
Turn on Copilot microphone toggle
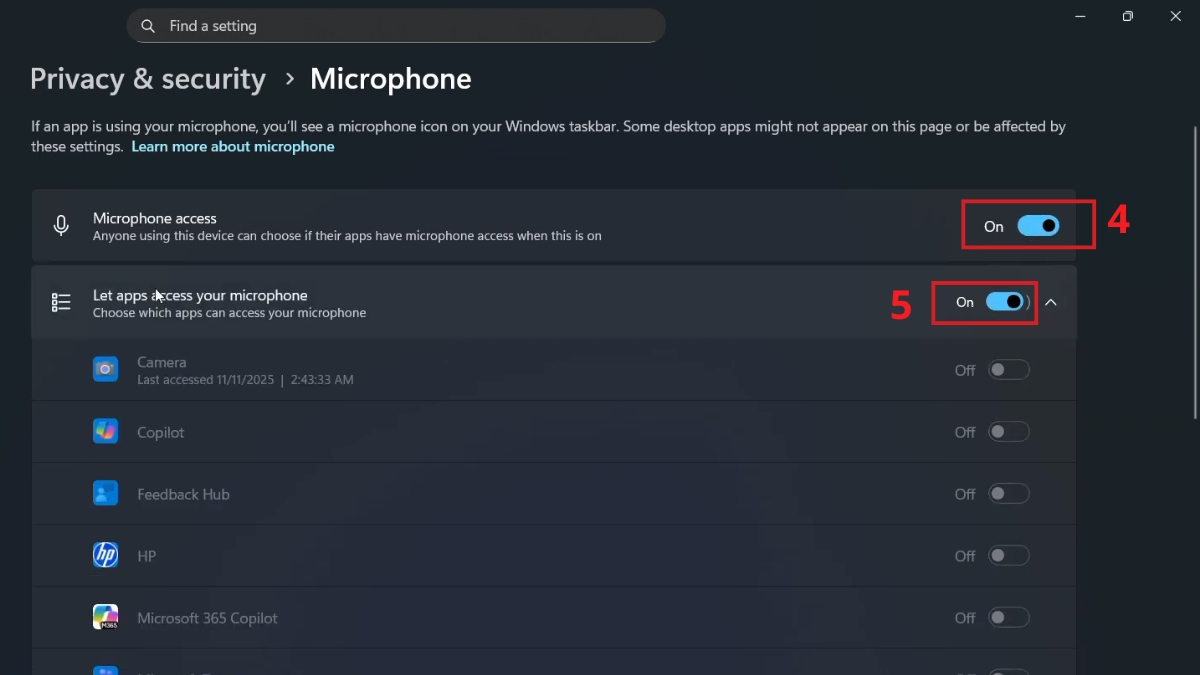pos(1009,432)
